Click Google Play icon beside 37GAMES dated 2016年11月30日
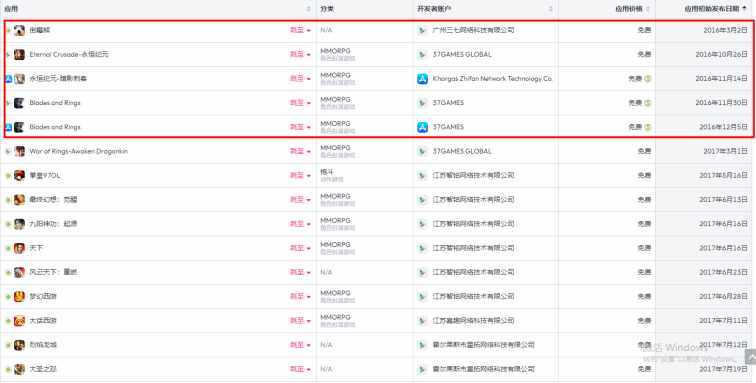 click(422, 103)
